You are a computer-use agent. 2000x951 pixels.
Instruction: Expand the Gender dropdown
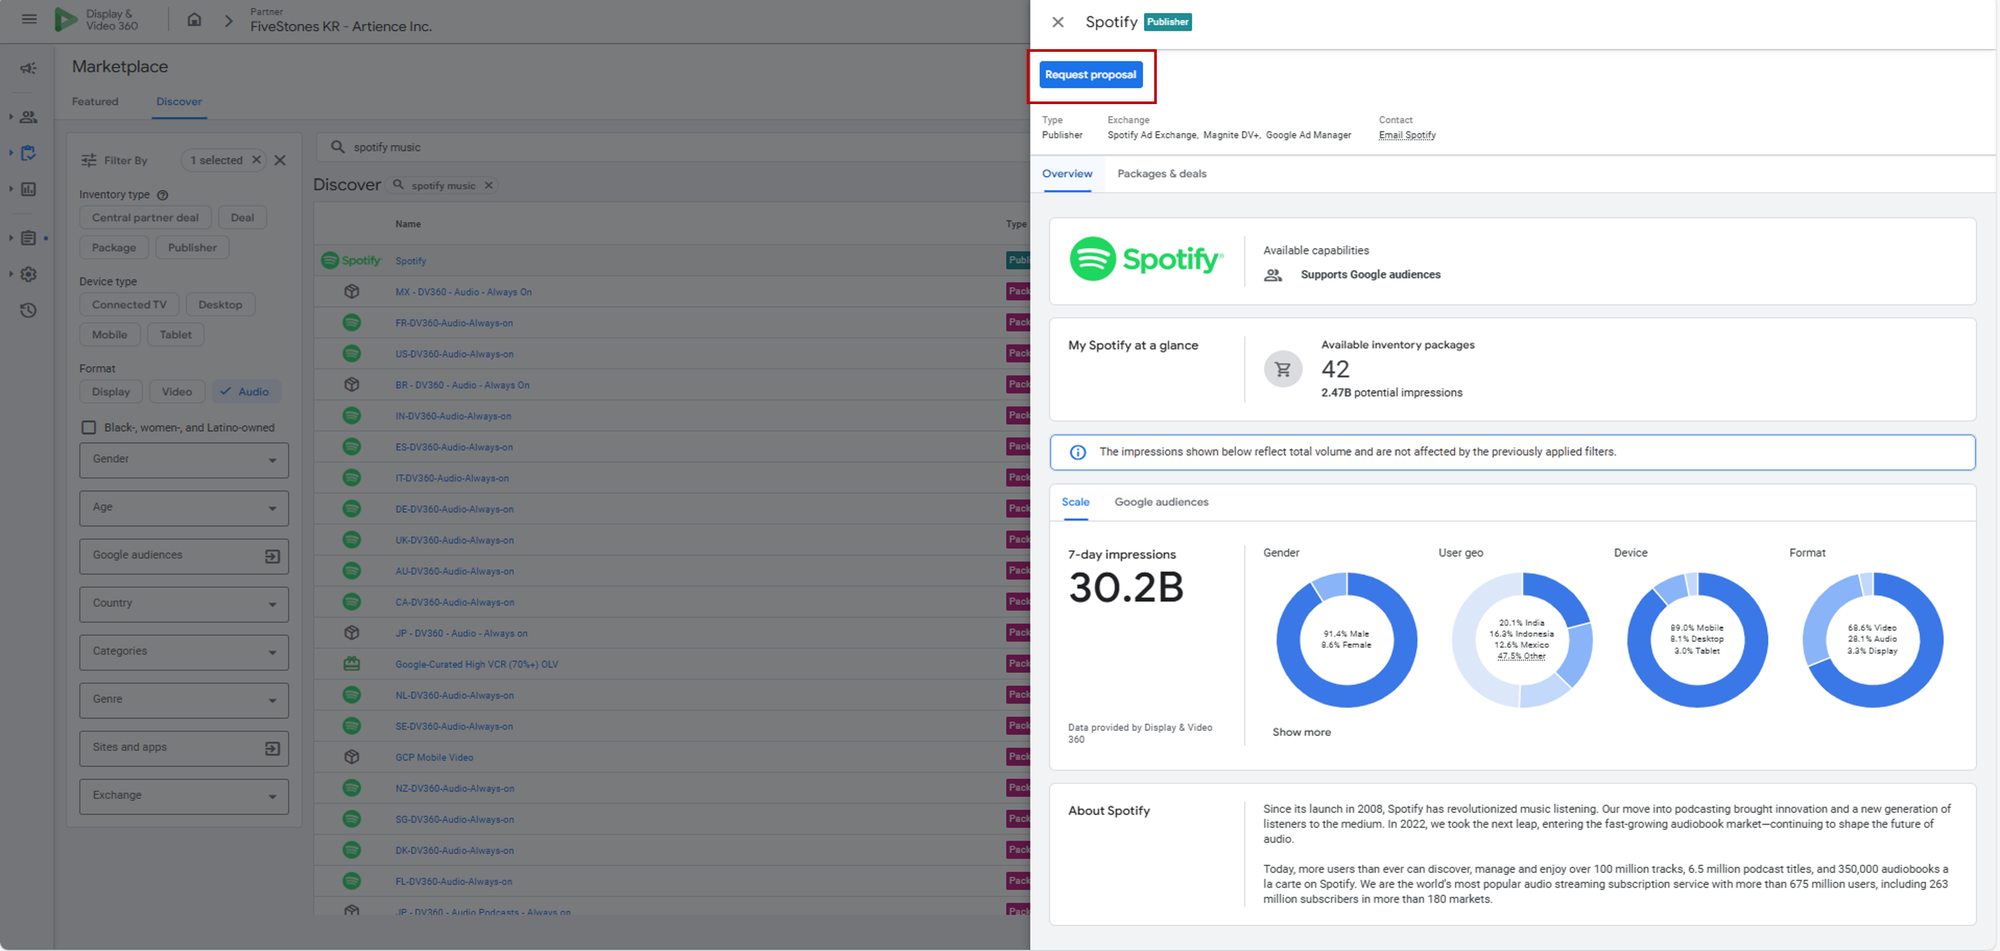[184, 460]
